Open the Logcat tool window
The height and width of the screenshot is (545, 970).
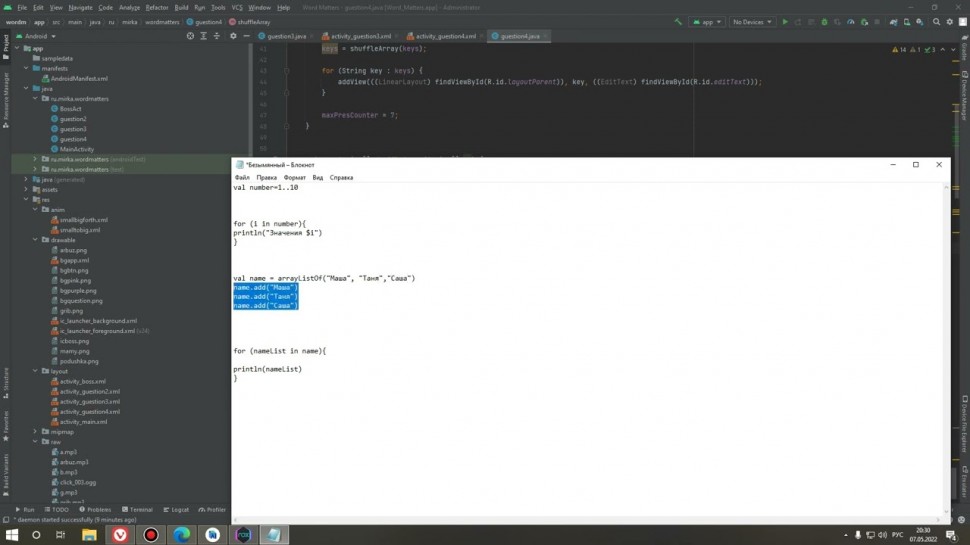coord(176,509)
